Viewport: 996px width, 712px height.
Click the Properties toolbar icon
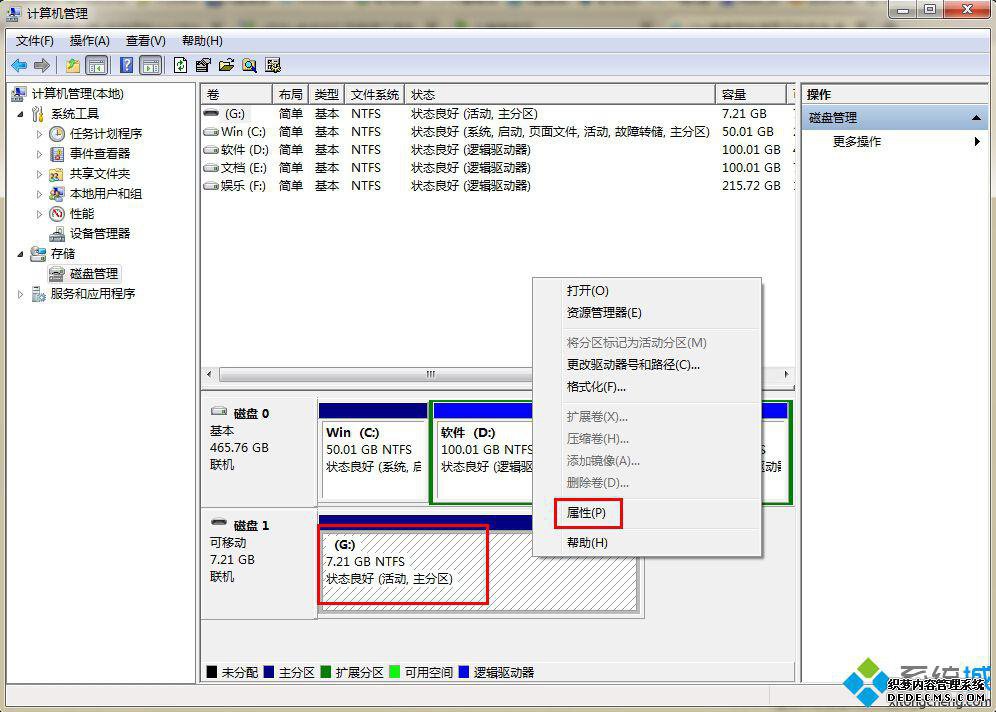[203, 65]
